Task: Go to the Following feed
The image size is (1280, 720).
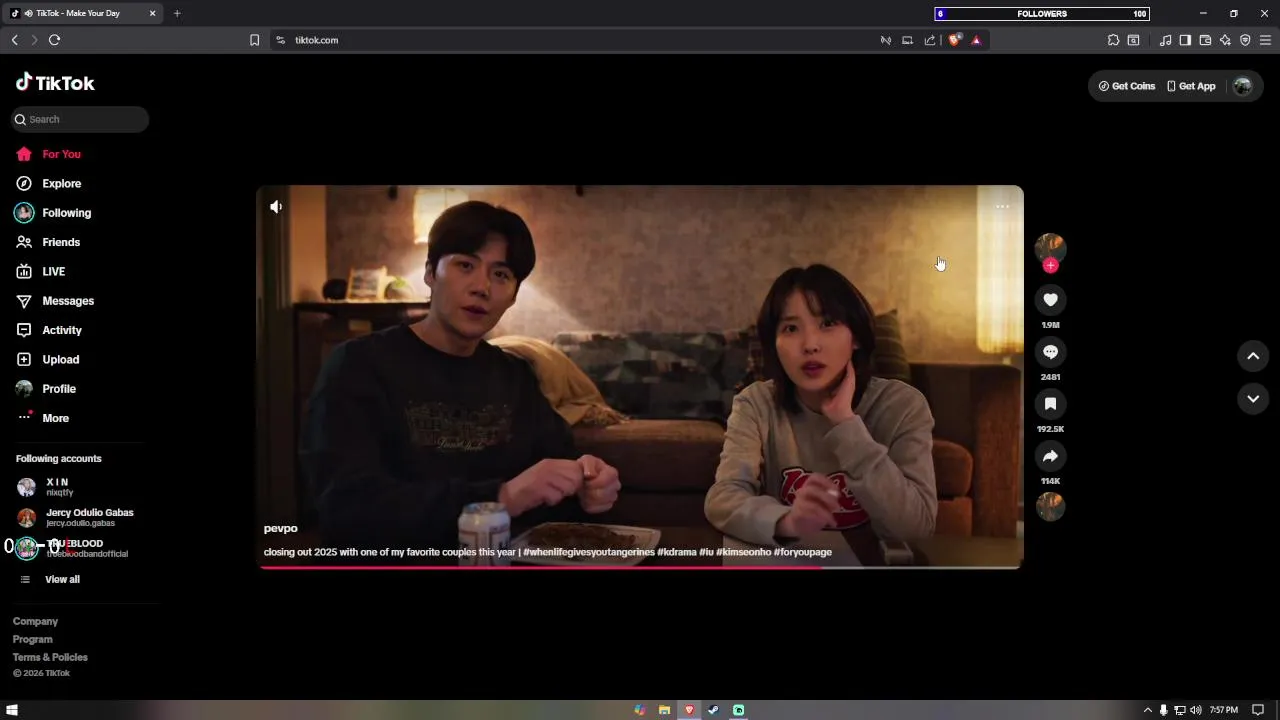Action: tap(53, 213)
